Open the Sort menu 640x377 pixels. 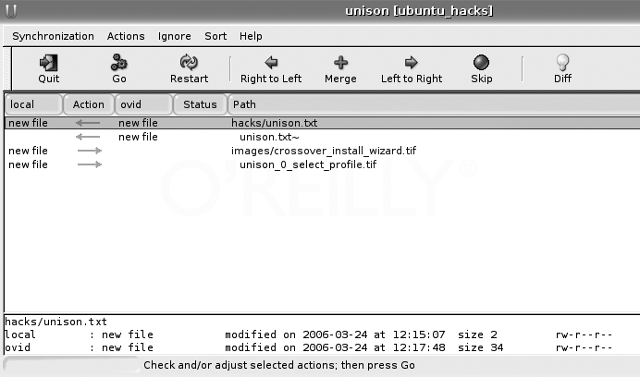216,36
